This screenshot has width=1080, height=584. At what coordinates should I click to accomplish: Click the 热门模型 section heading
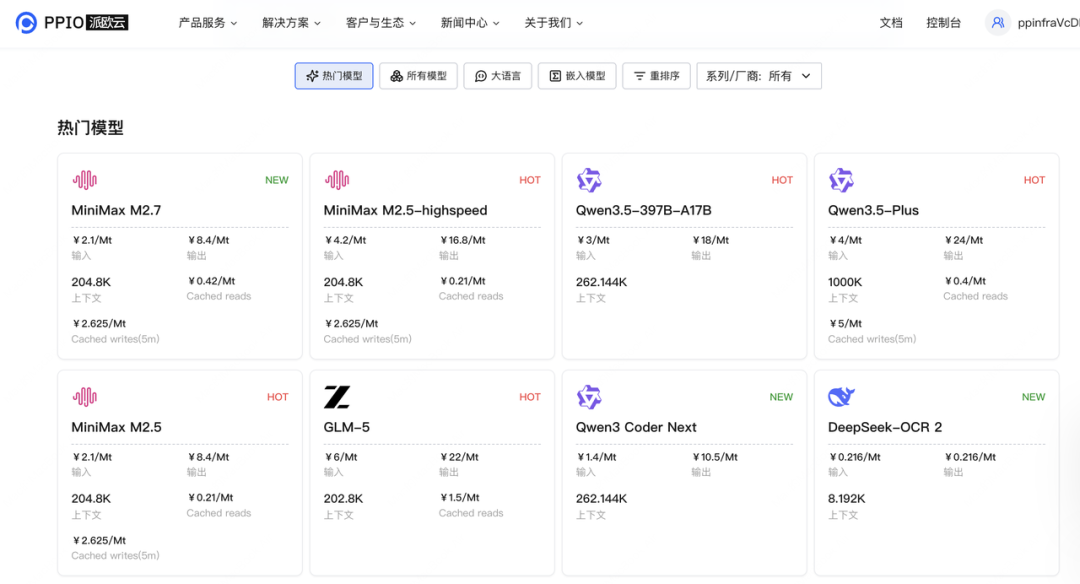click(90, 127)
